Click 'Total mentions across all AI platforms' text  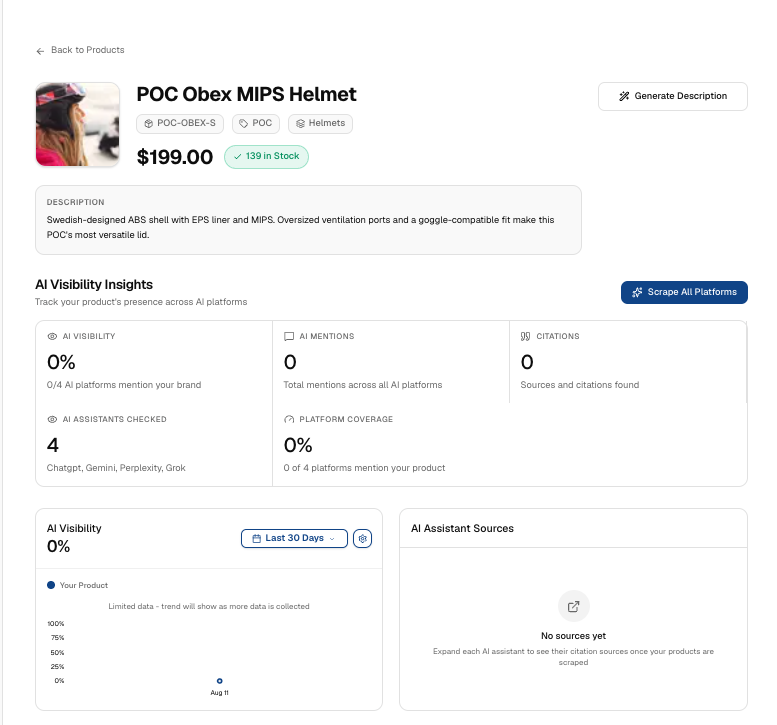(363, 385)
